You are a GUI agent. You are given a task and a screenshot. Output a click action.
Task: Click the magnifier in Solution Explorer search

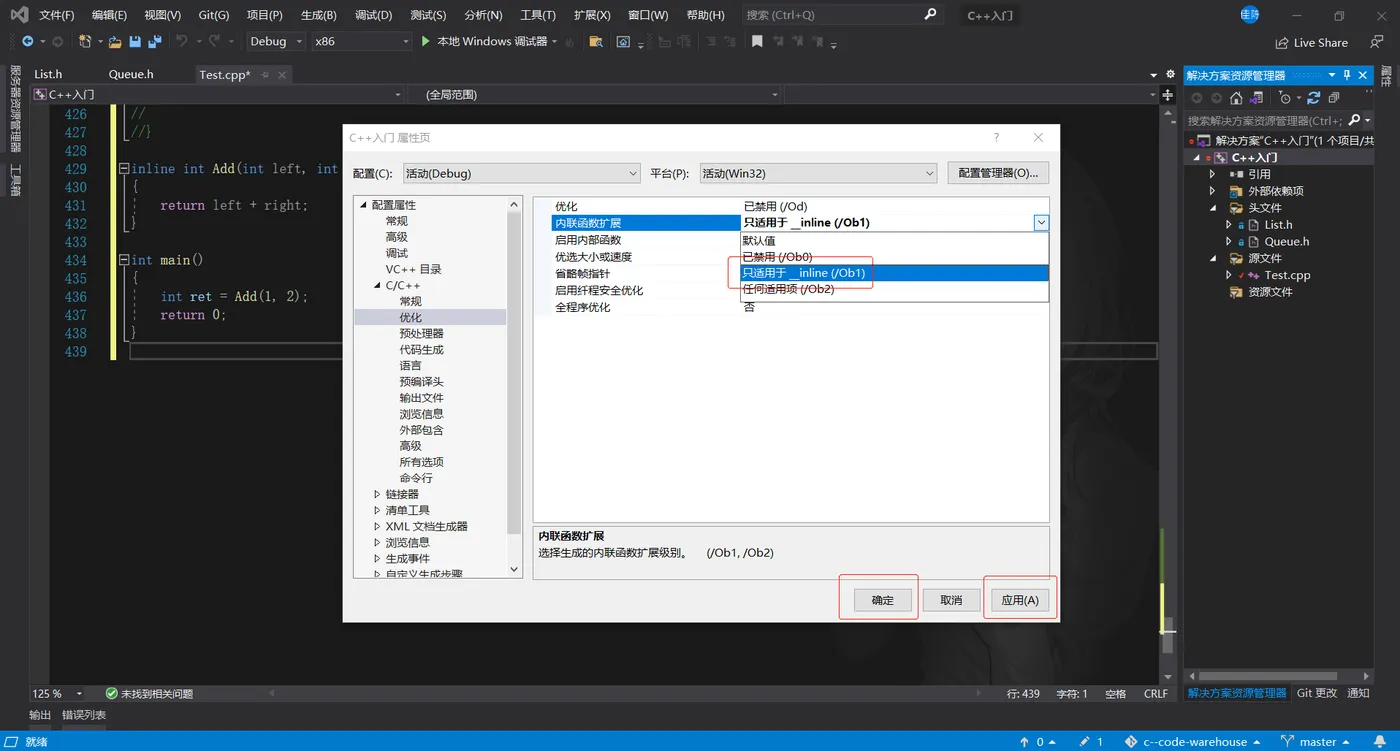click(1354, 120)
